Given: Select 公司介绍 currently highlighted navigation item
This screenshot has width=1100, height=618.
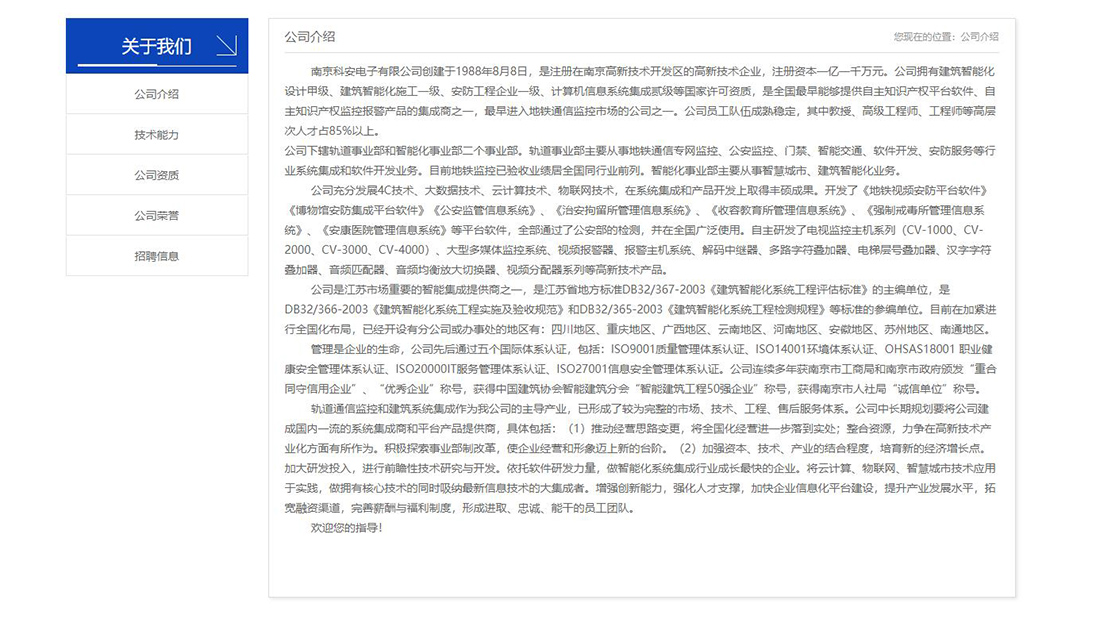Looking at the screenshot, I should [156, 94].
